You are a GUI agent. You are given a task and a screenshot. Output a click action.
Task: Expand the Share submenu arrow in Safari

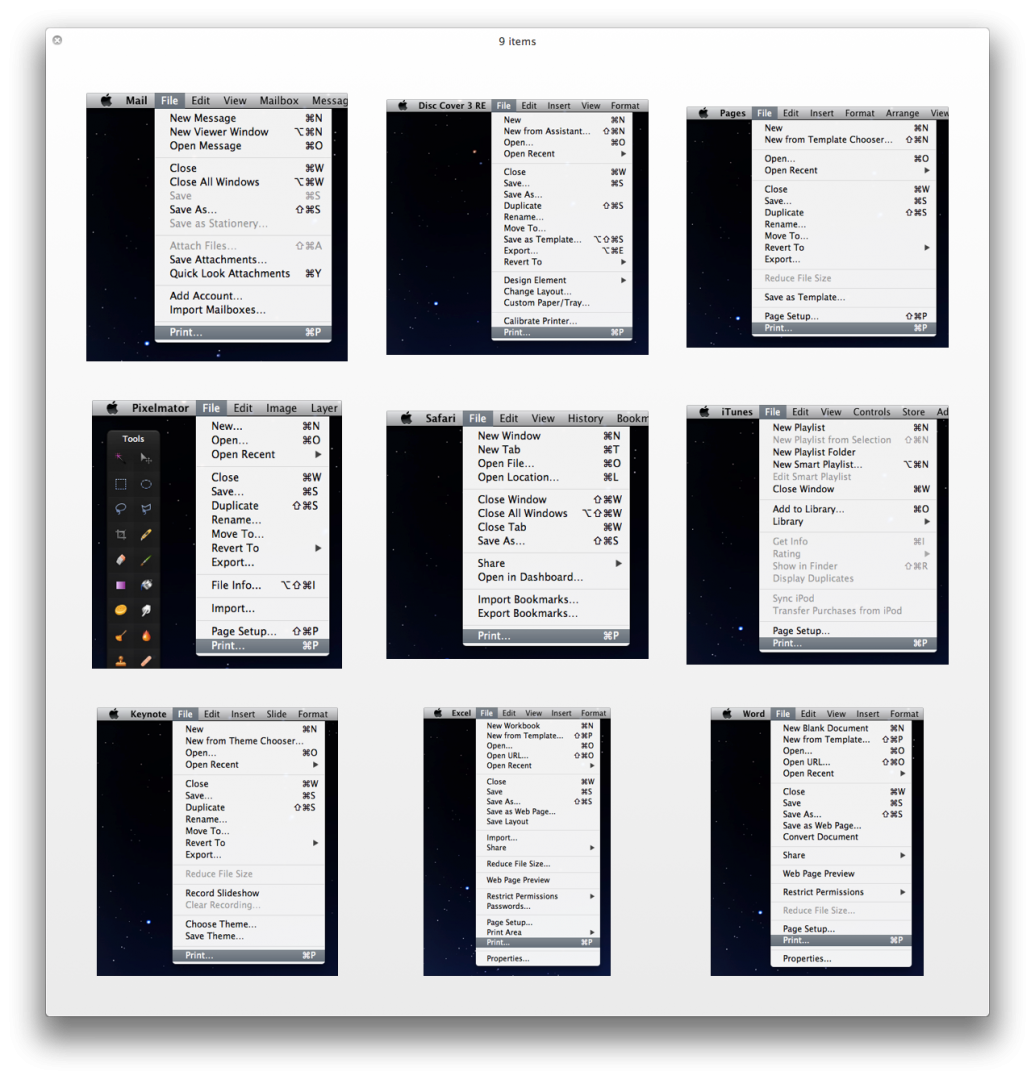click(x=618, y=563)
